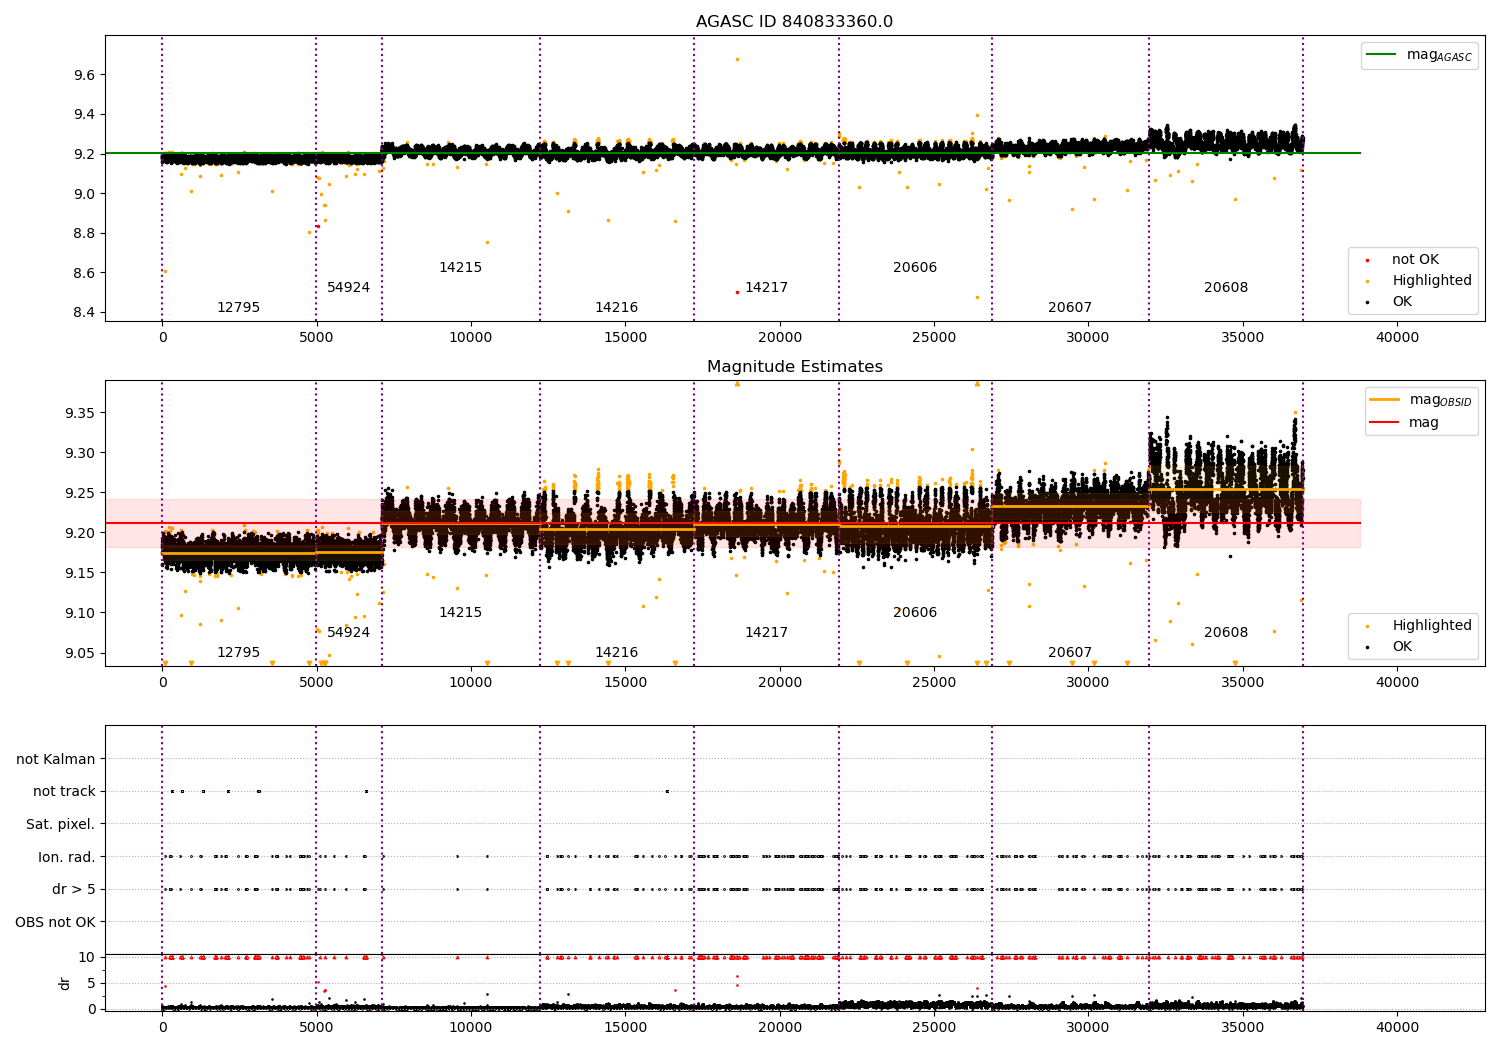Click observation label 54924 in the top plot
Viewport: 1500px width, 1050px height.
coord(348,288)
